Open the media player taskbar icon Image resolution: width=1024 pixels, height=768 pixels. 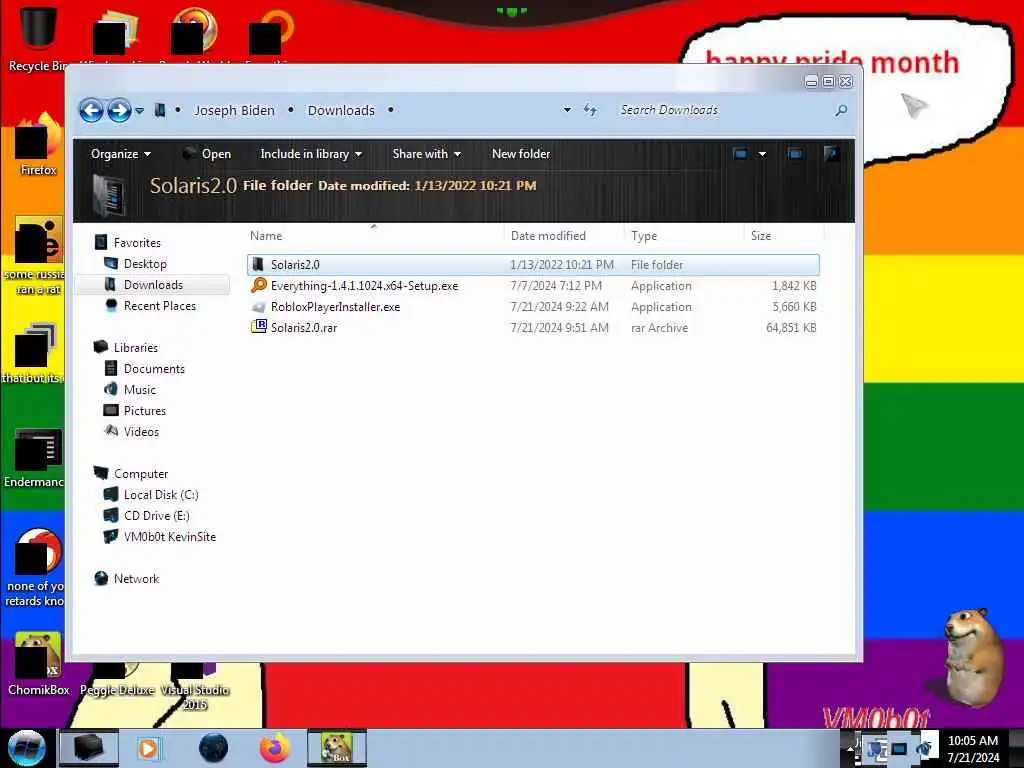click(x=148, y=748)
